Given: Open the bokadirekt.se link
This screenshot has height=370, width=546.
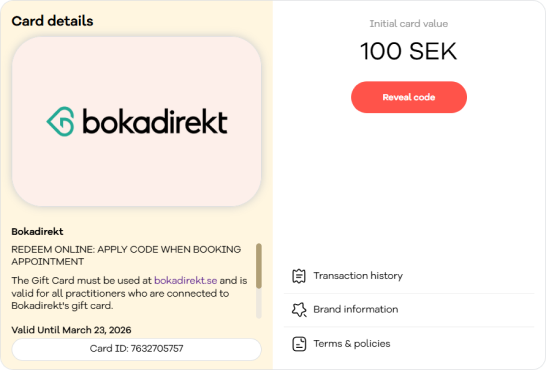Looking at the screenshot, I should 186,281.
